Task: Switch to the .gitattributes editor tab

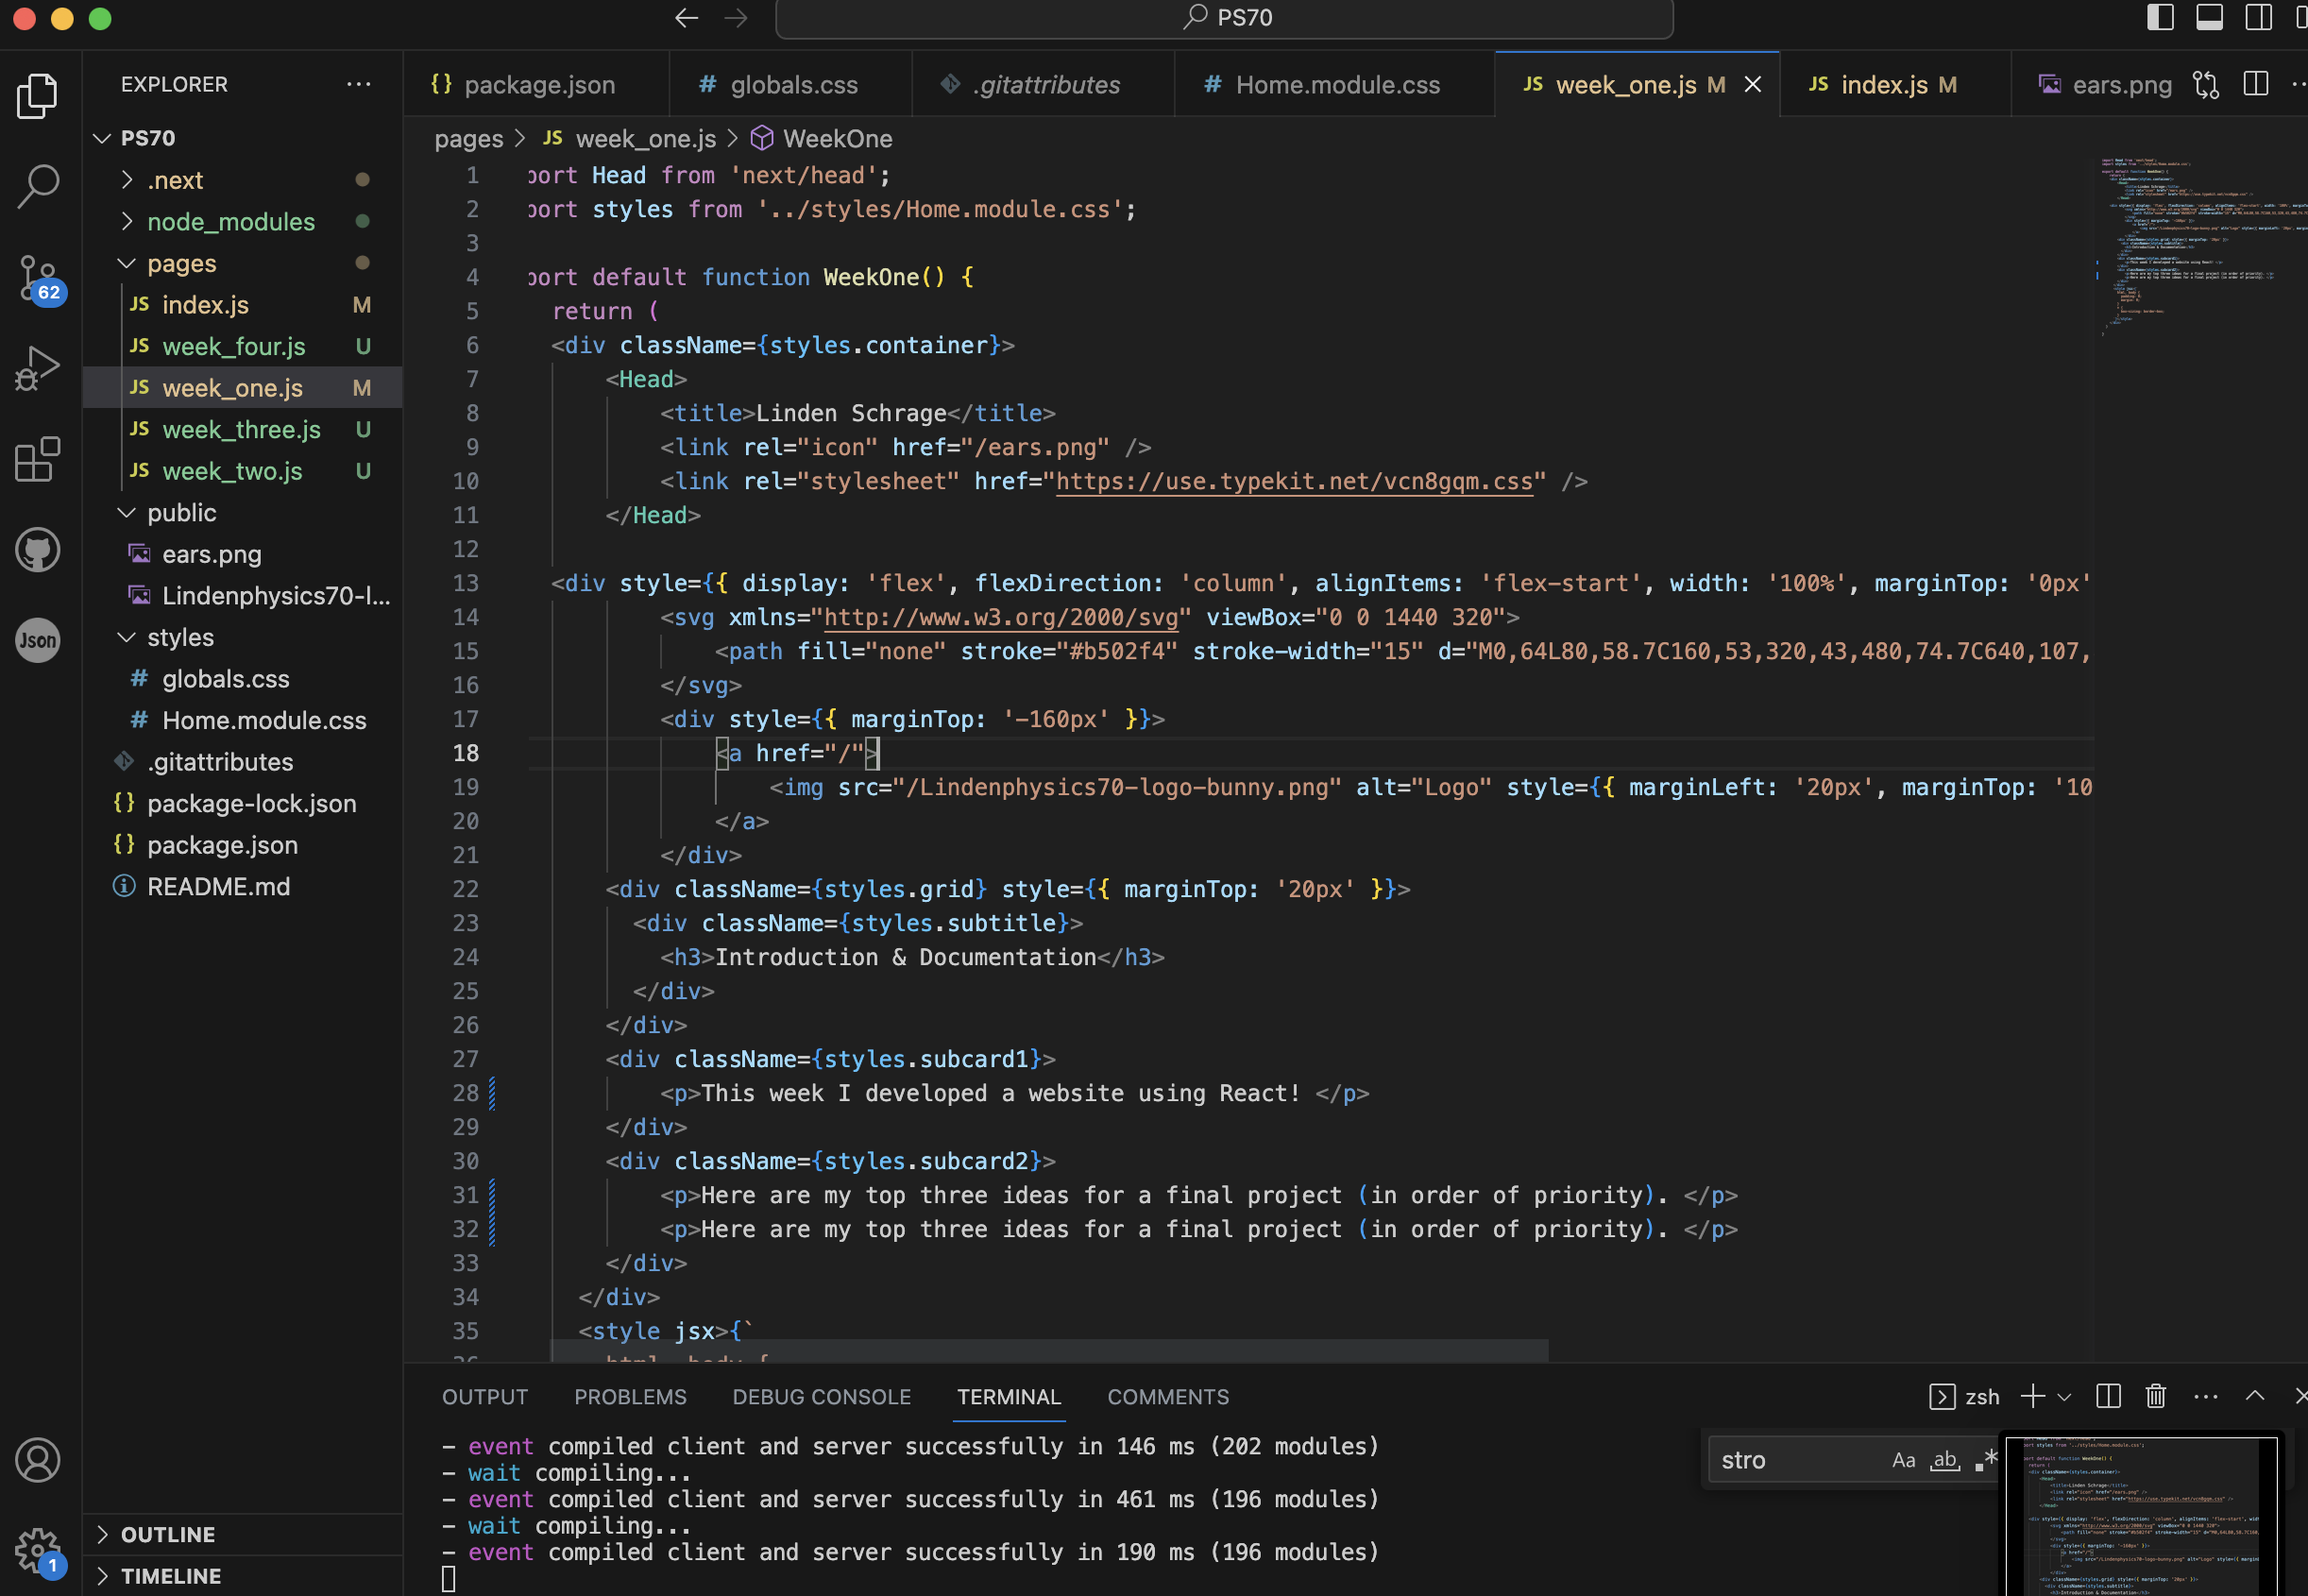Action: pyautogui.click(x=1044, y=85)
